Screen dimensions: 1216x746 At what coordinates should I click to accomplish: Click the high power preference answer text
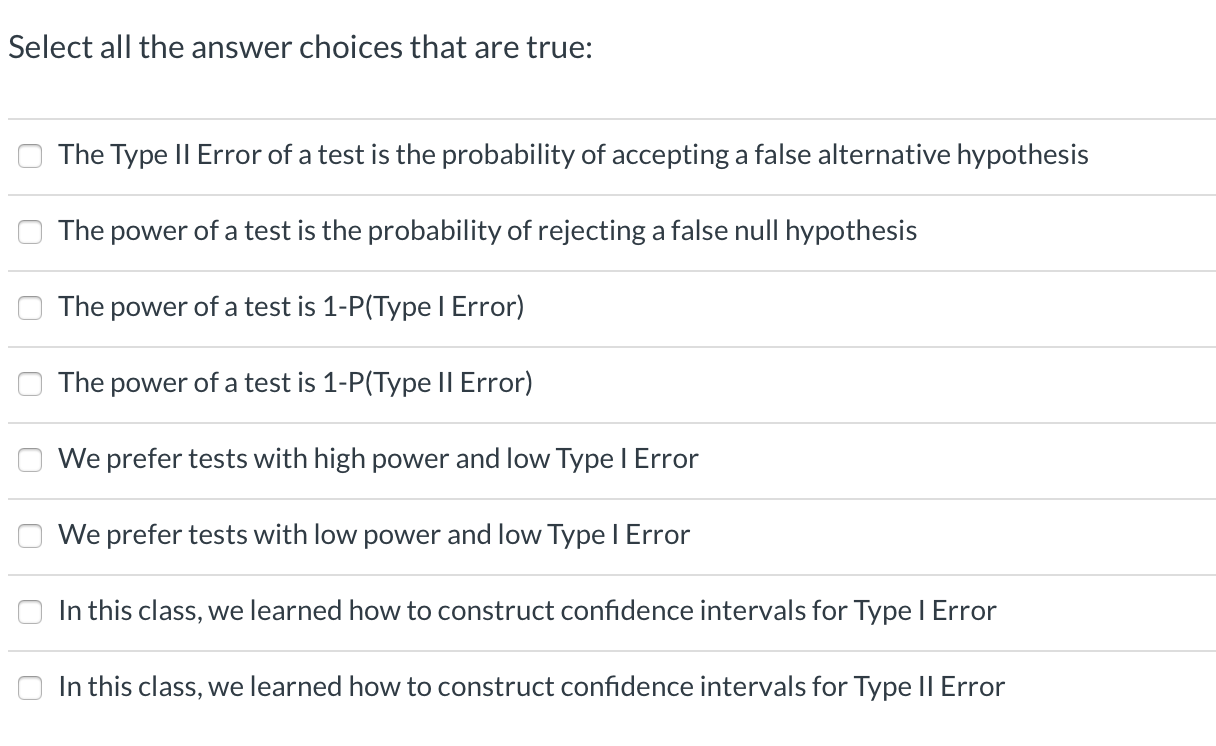tap(377, 460)
